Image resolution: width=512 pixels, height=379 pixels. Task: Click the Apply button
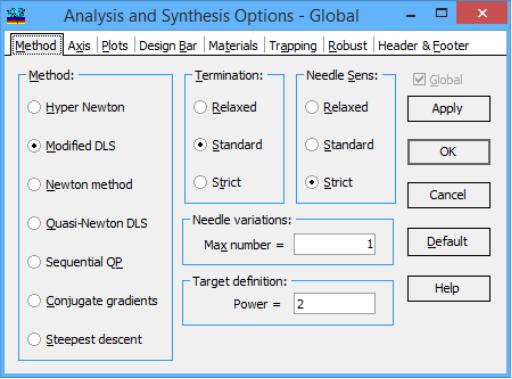[449, 109]
